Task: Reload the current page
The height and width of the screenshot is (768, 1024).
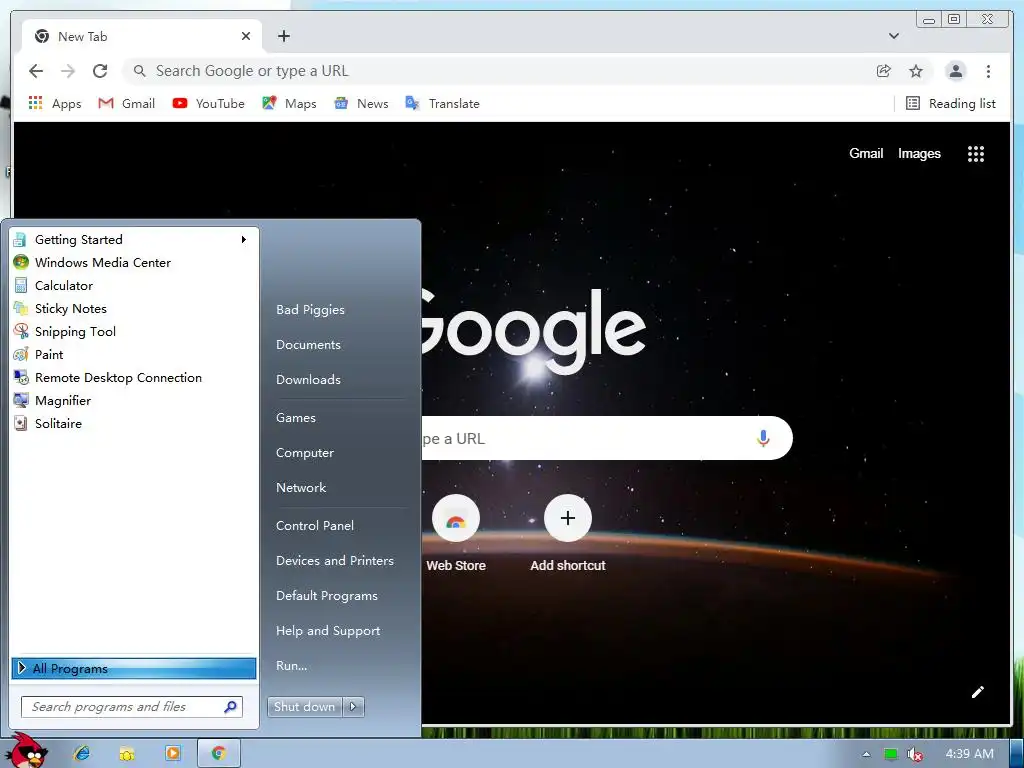Action: click(x=100, y=71)
